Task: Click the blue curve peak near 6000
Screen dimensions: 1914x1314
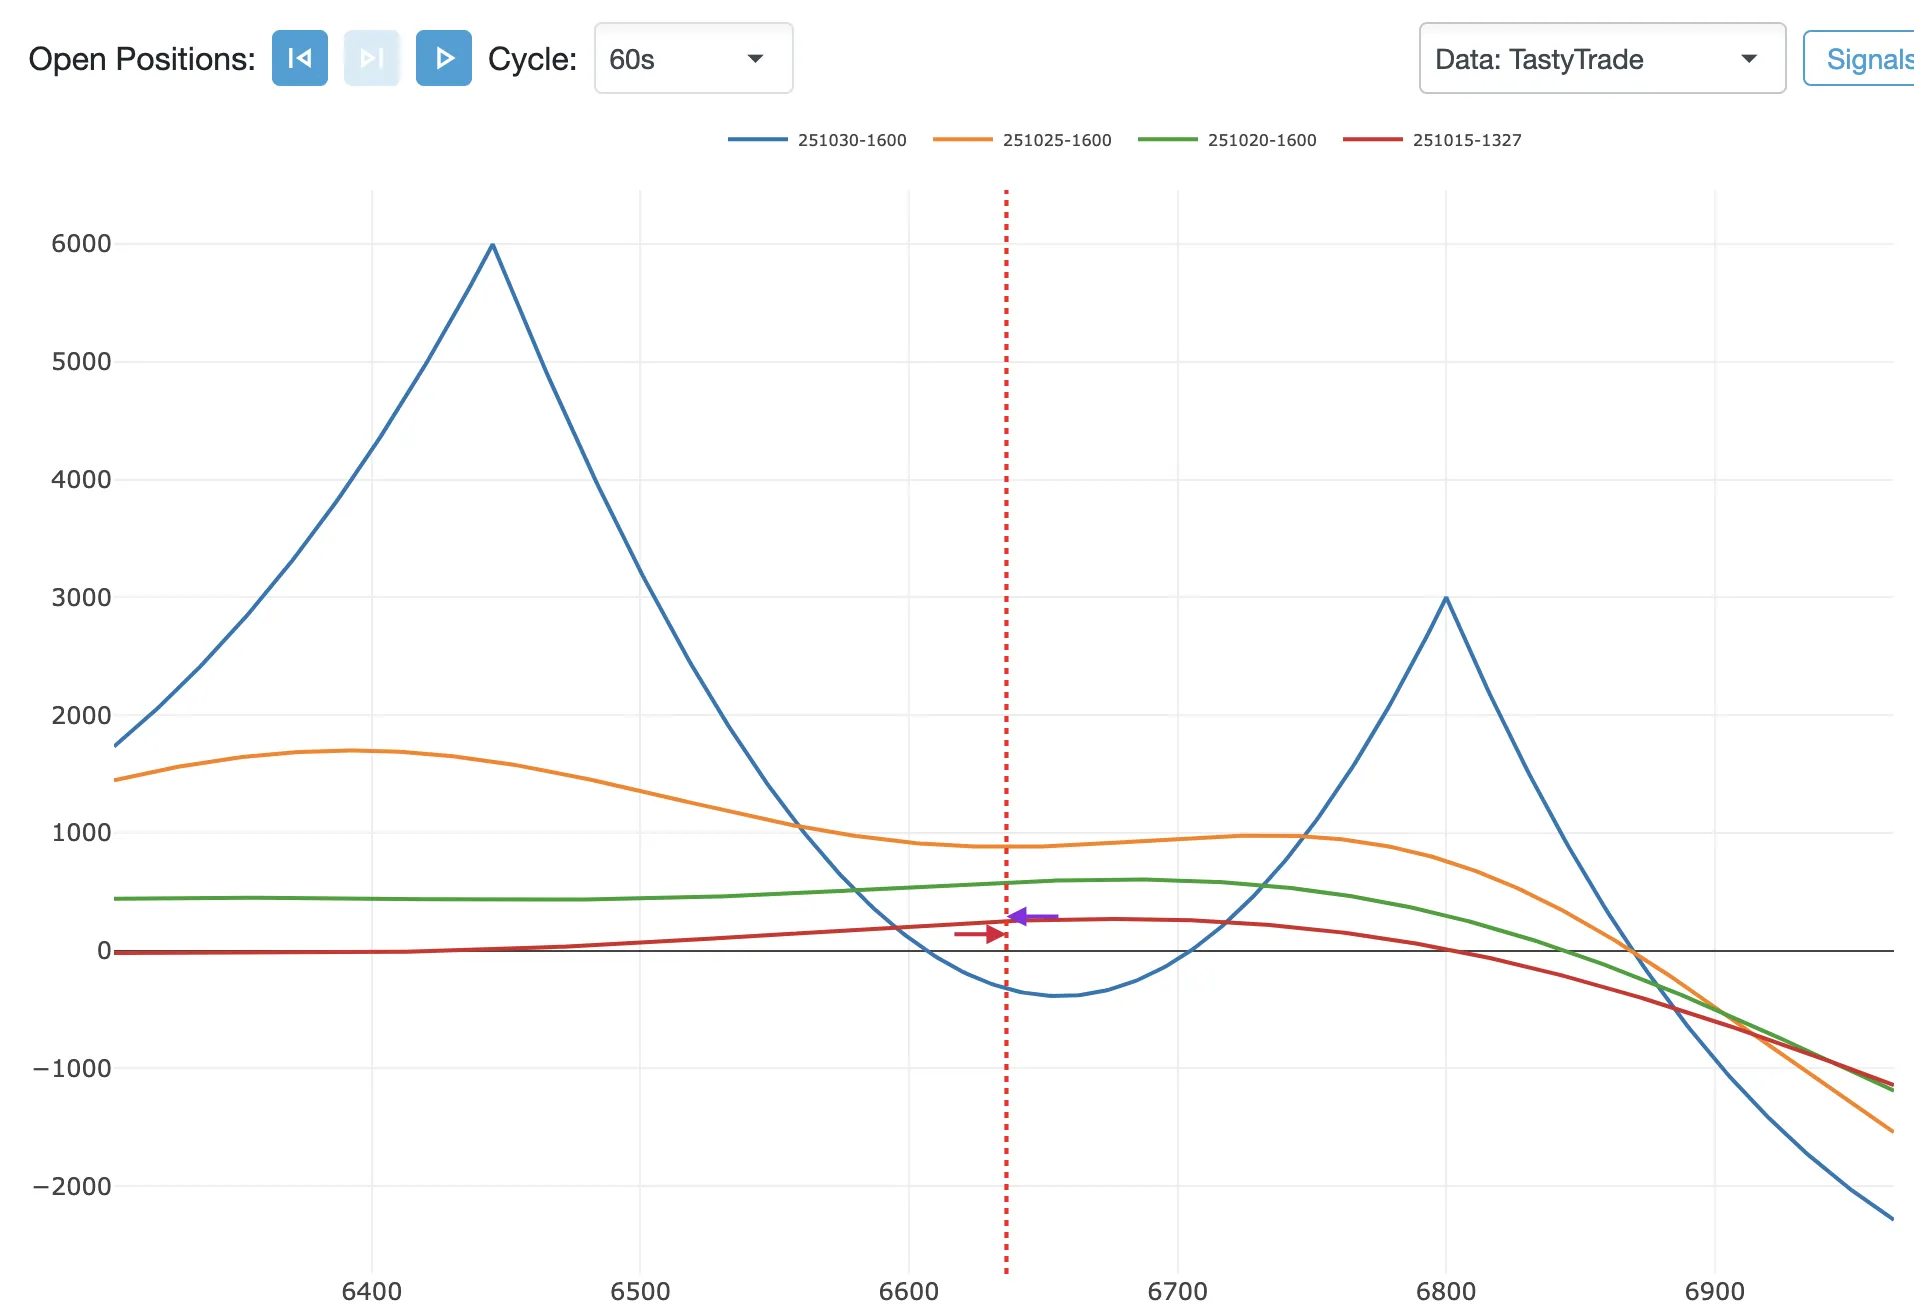Action: pyautogui.click(x=492, y=245)
